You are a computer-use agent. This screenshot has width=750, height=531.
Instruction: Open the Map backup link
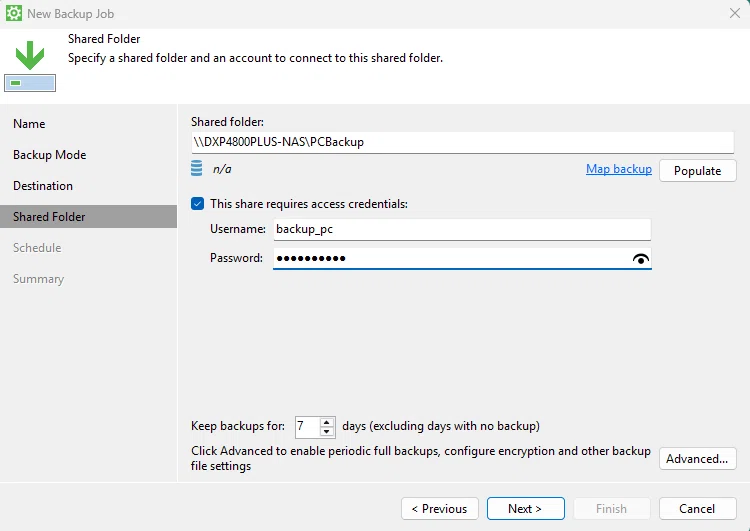619,169
